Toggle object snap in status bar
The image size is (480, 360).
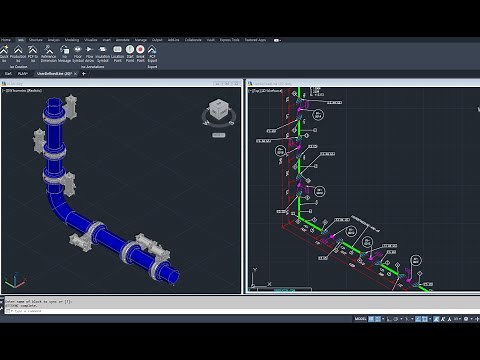(424, 319)
